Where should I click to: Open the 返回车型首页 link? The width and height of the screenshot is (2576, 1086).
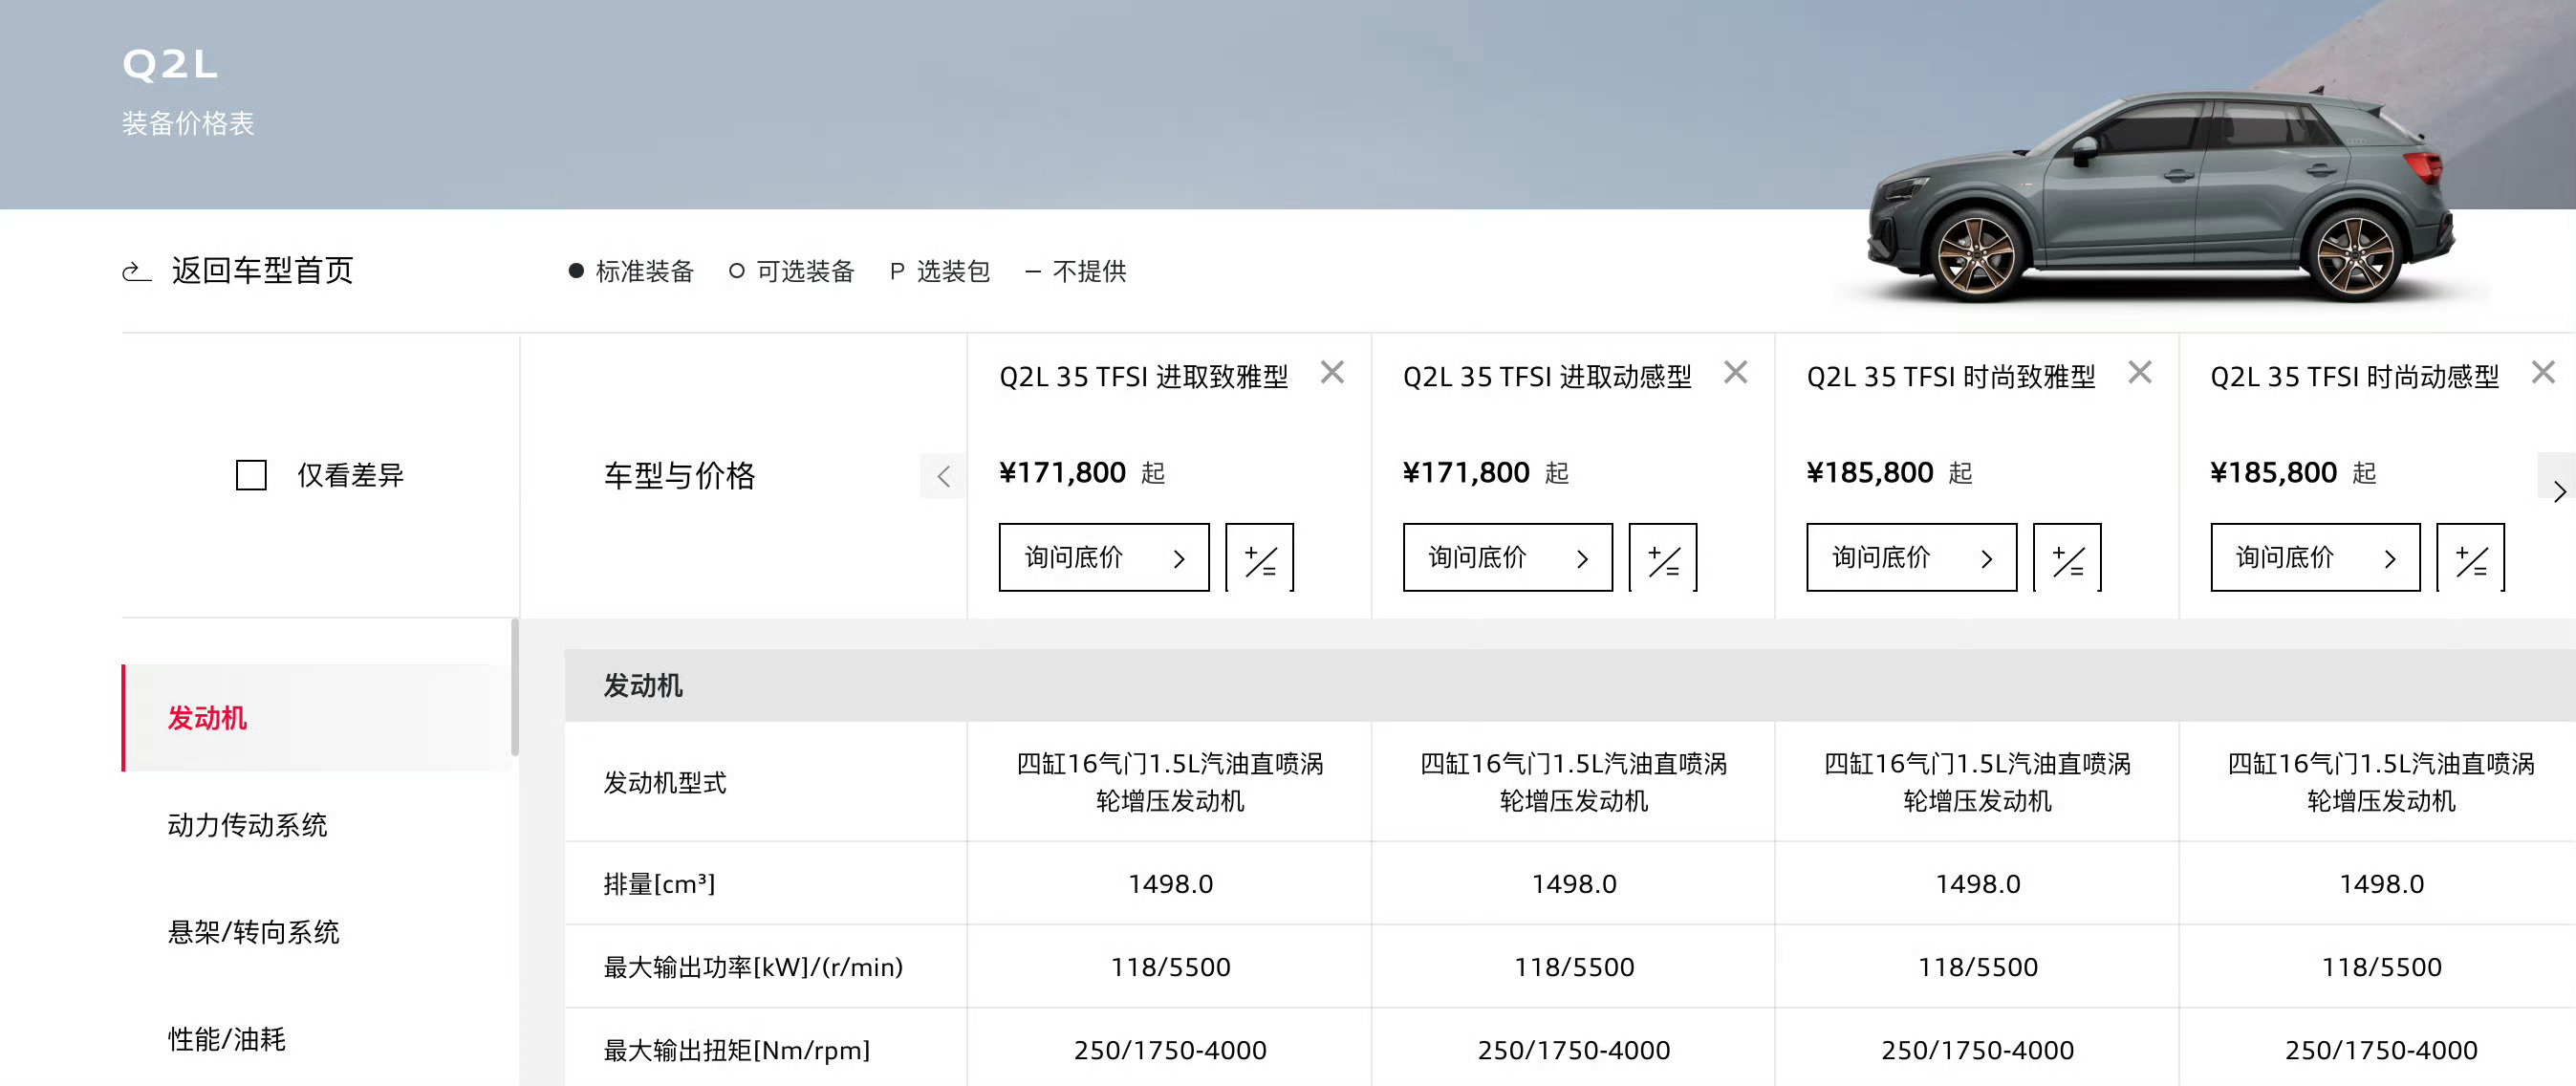tap(262, 271)
